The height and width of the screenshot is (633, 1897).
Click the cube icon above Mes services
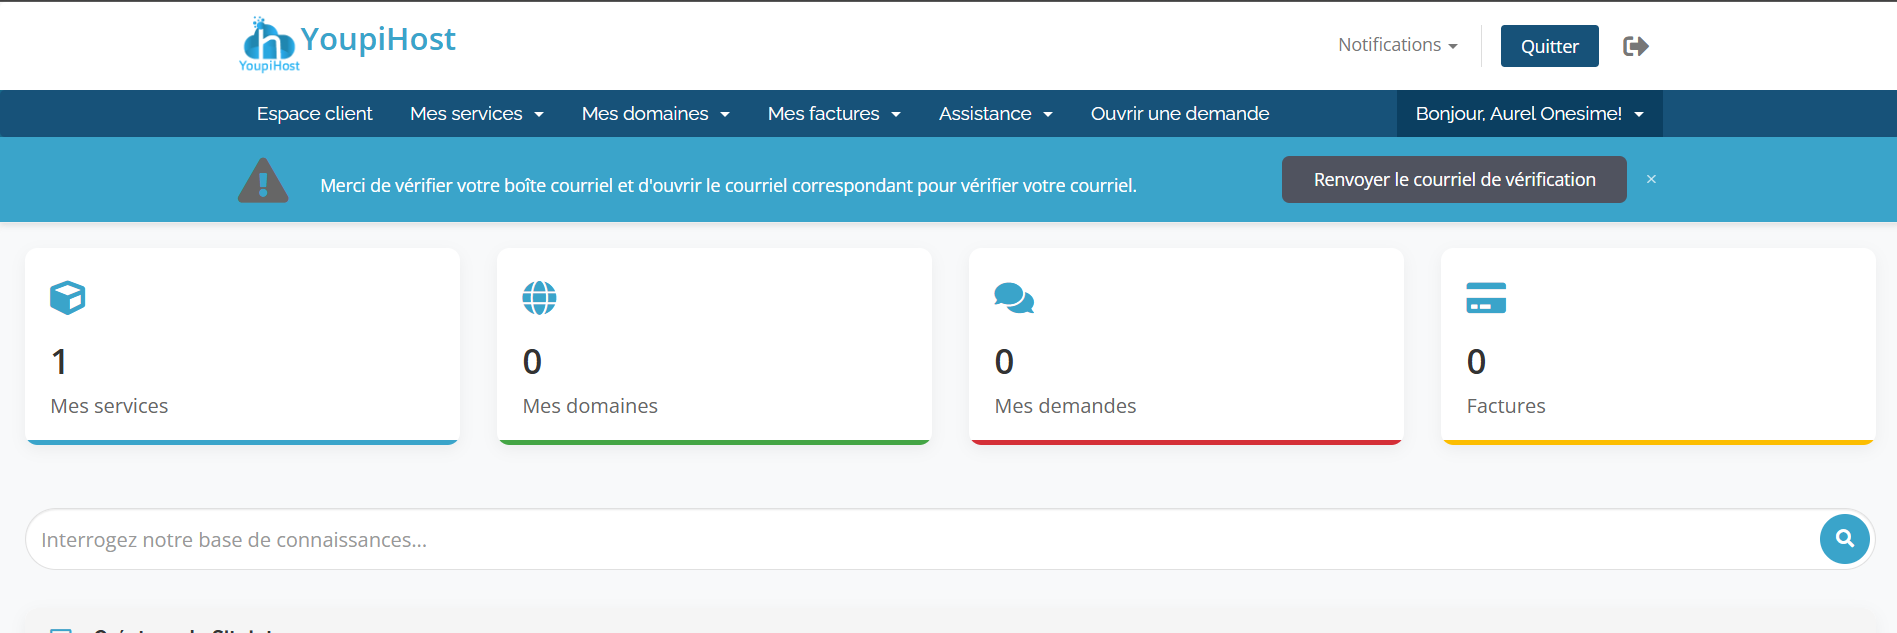(x=68, y=298)
